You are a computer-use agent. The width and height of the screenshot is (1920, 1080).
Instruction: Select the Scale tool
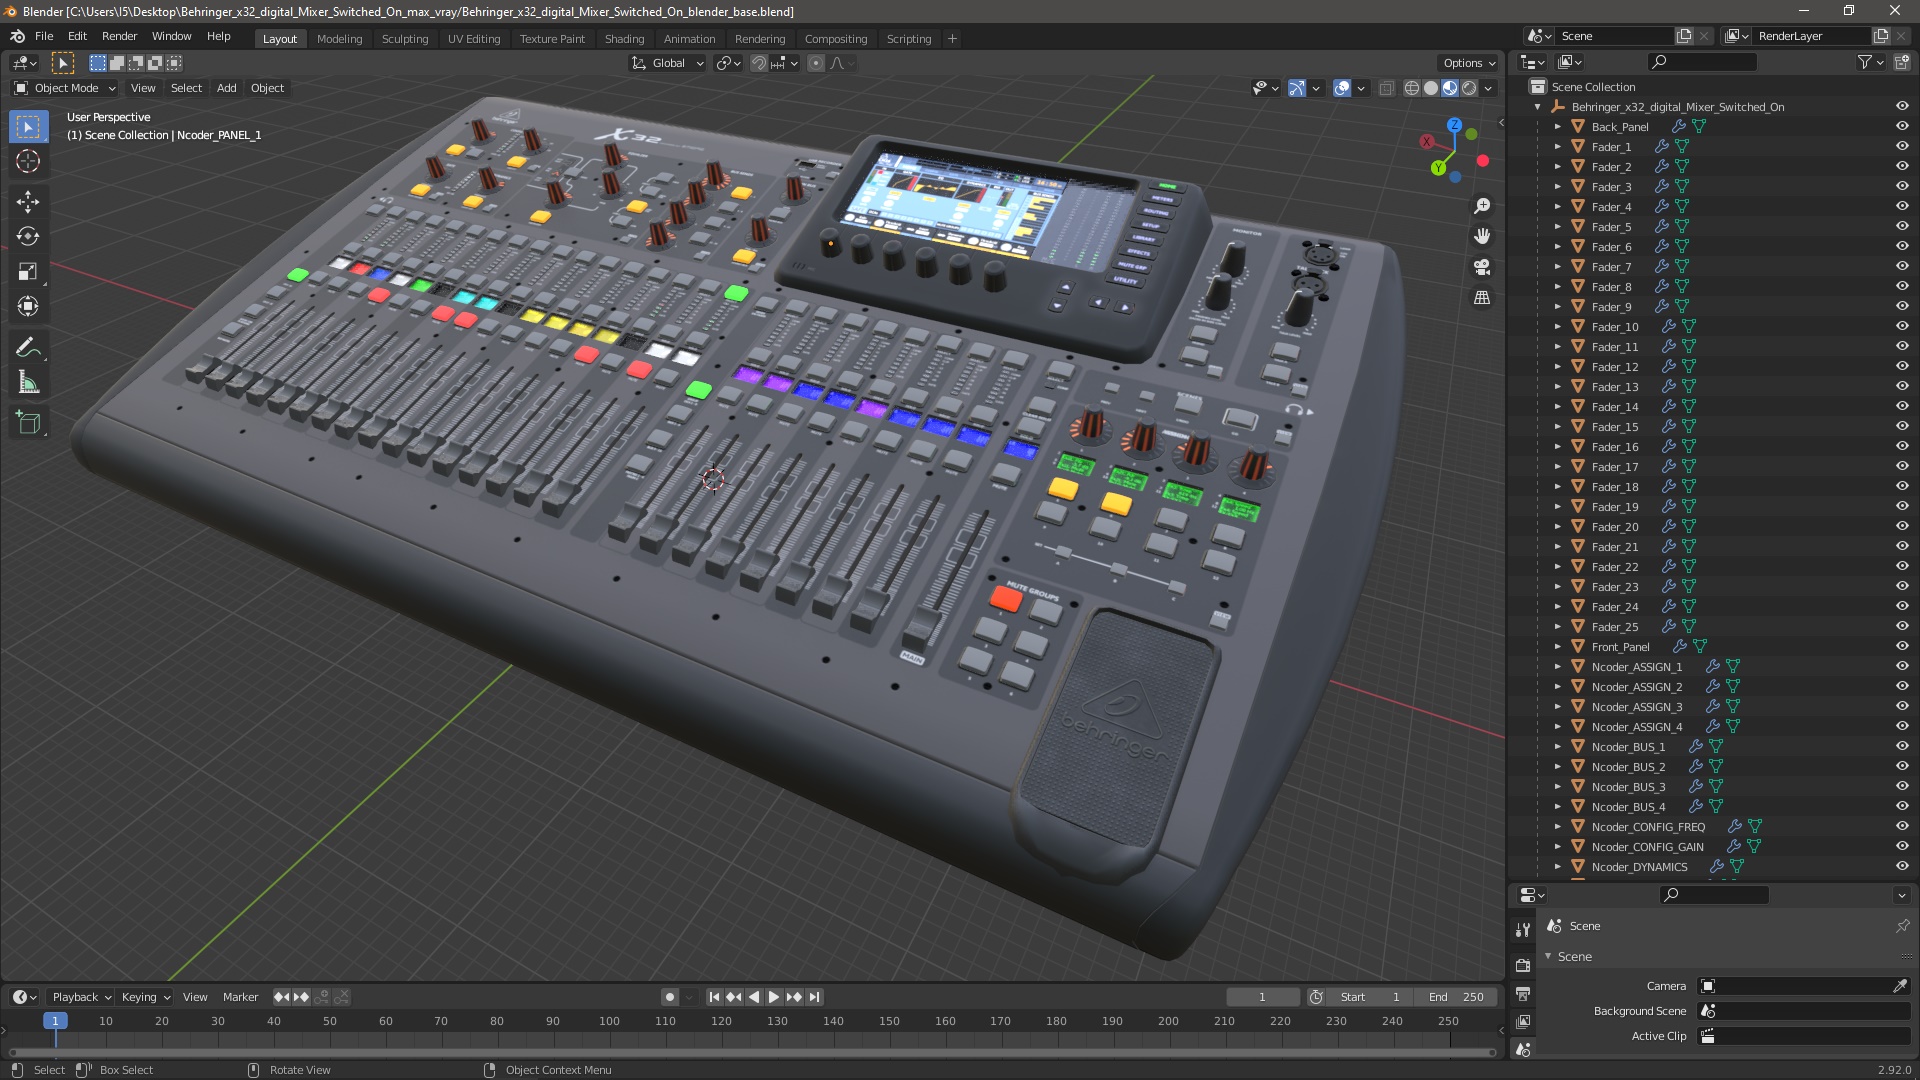click(x=28, y=272)
